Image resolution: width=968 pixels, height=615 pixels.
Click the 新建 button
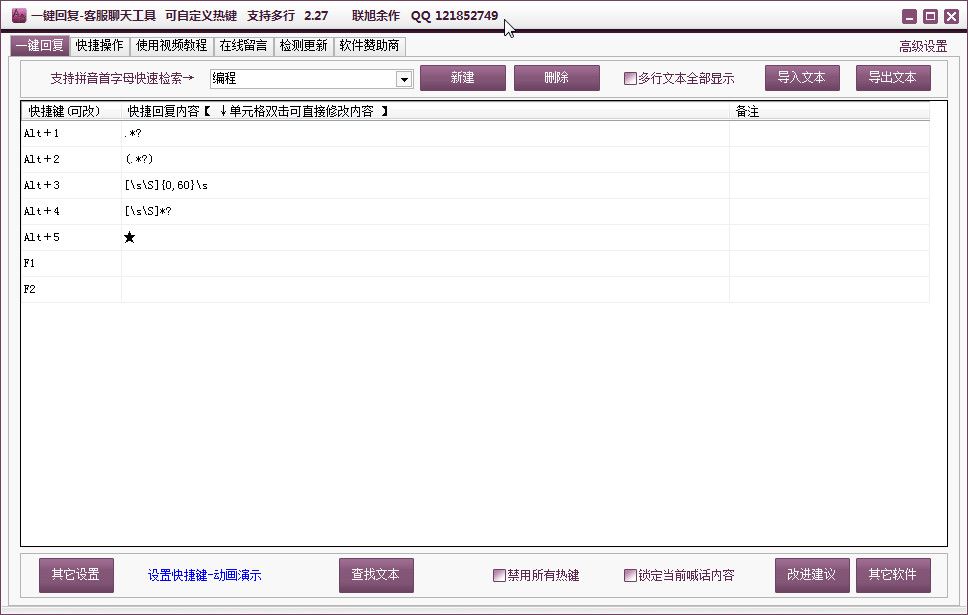tap(463, 78)
